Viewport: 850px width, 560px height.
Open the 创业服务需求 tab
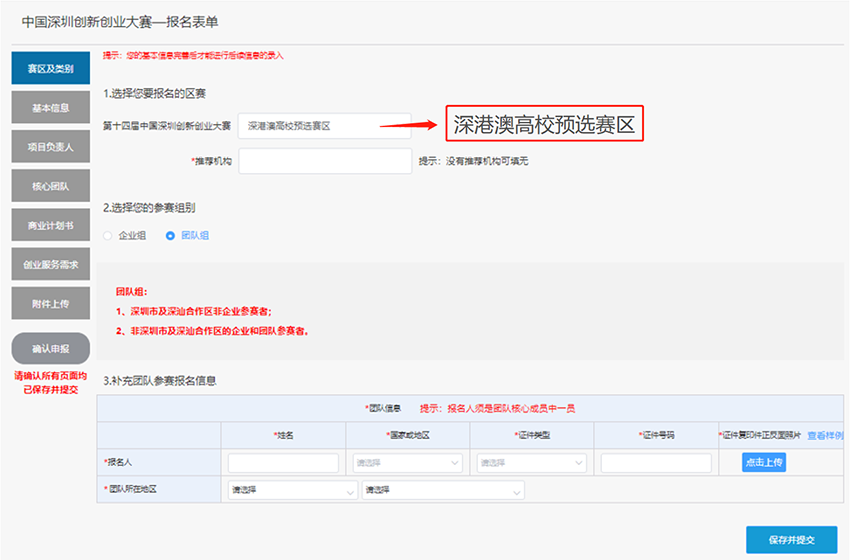[x=50, y=265]
